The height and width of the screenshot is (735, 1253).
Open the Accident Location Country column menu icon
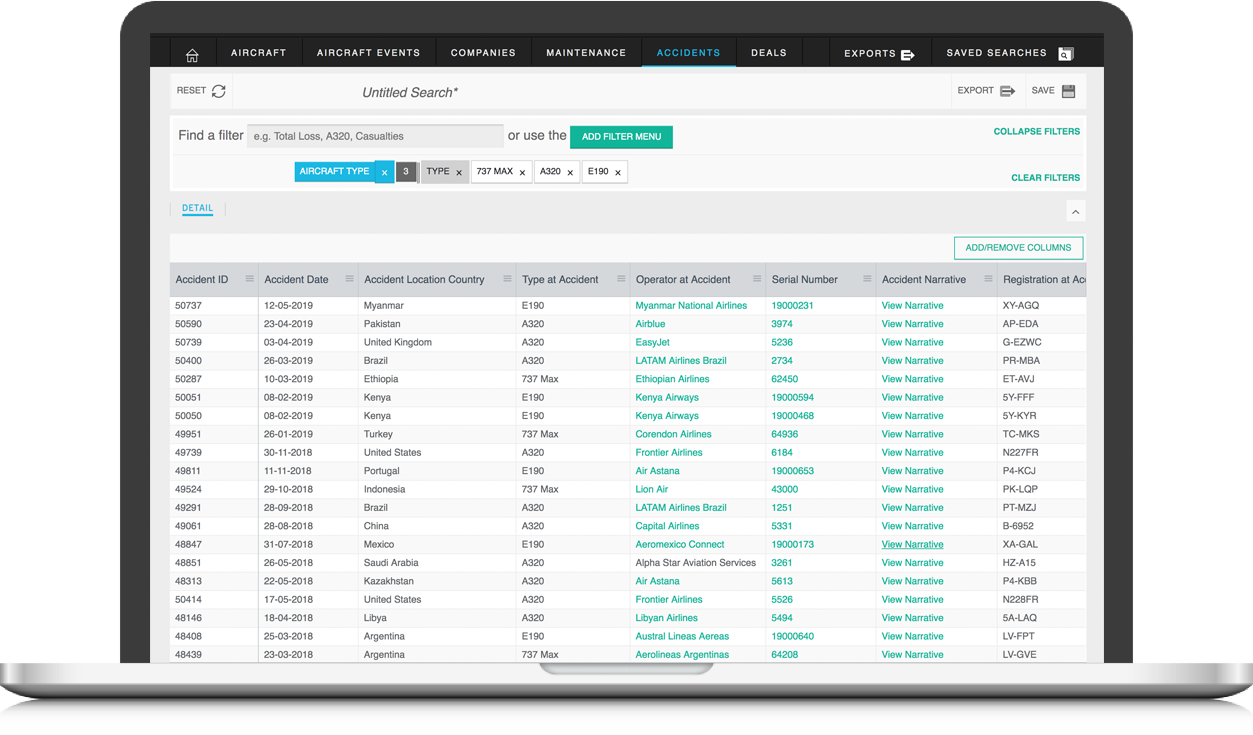tap(507, 279)
